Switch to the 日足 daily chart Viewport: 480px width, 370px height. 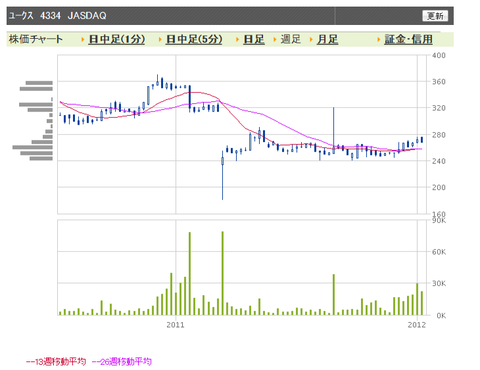click(x=254, y=39)
